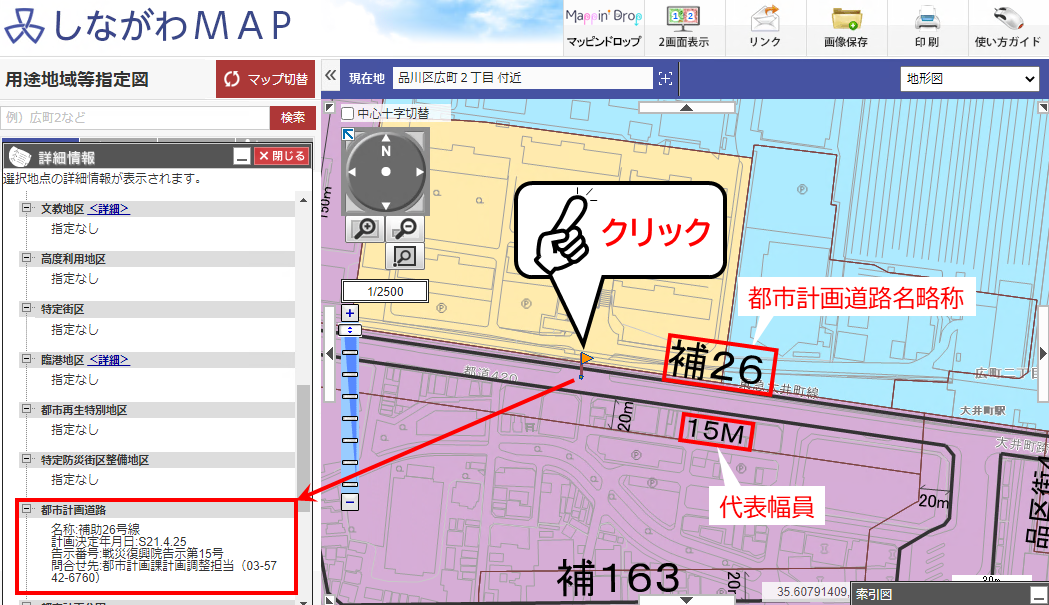Print the map using 印刷
This screenshot has width=1049, height=605.
click(926, 28)
